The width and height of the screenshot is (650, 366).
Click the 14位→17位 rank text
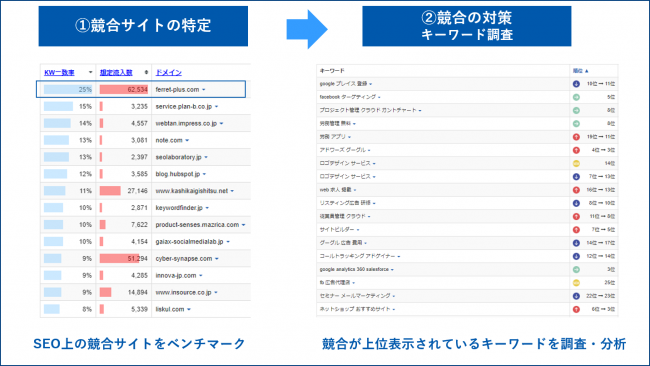pos(601,243)
